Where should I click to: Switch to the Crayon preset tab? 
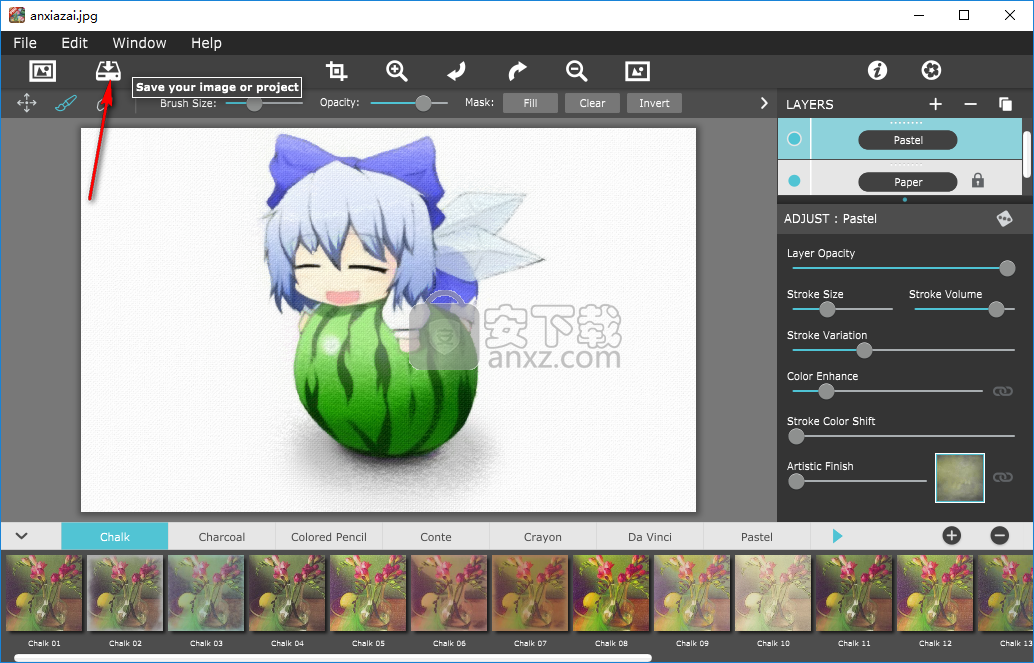(543, 536)
